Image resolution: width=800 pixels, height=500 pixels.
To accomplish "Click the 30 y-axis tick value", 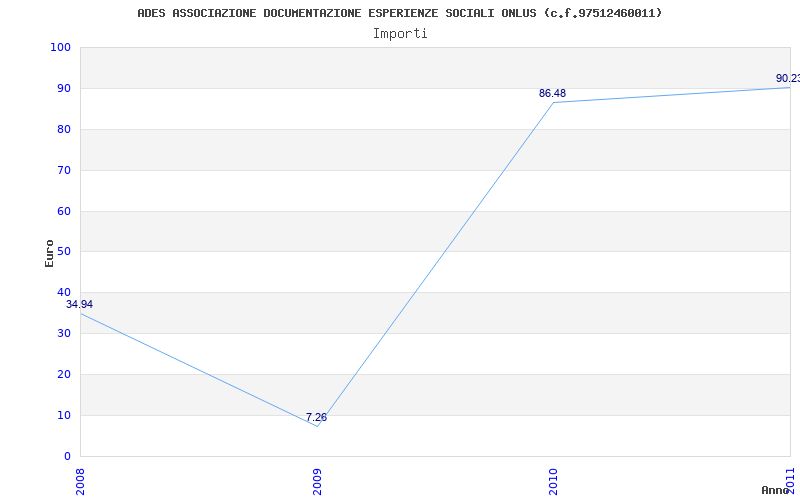I will [64, 333].
